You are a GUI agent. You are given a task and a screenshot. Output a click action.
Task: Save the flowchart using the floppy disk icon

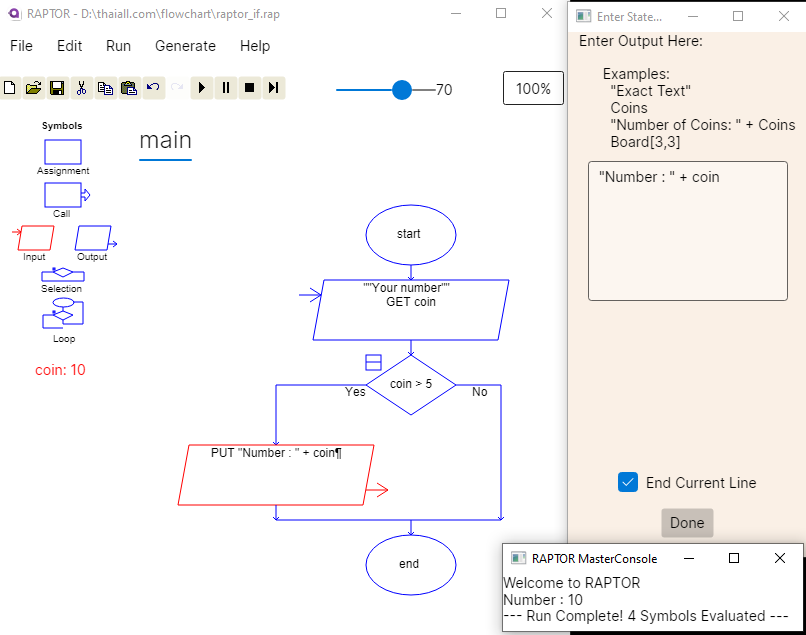coord(57,88)
